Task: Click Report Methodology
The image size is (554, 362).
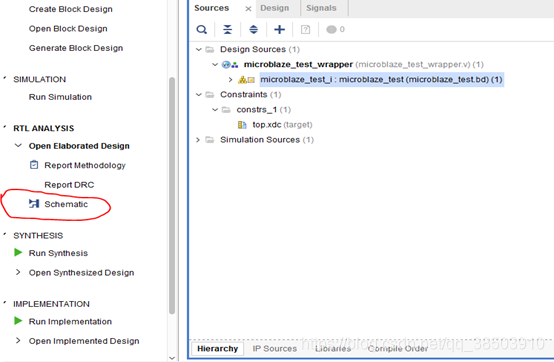Action: click(85, 165)
